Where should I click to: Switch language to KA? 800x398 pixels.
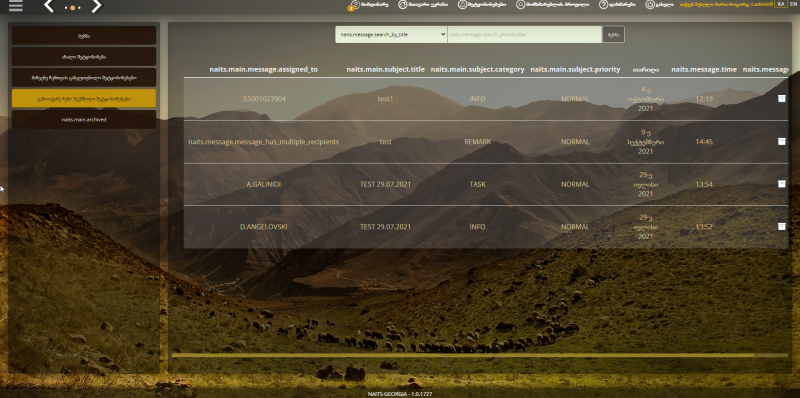781,4
